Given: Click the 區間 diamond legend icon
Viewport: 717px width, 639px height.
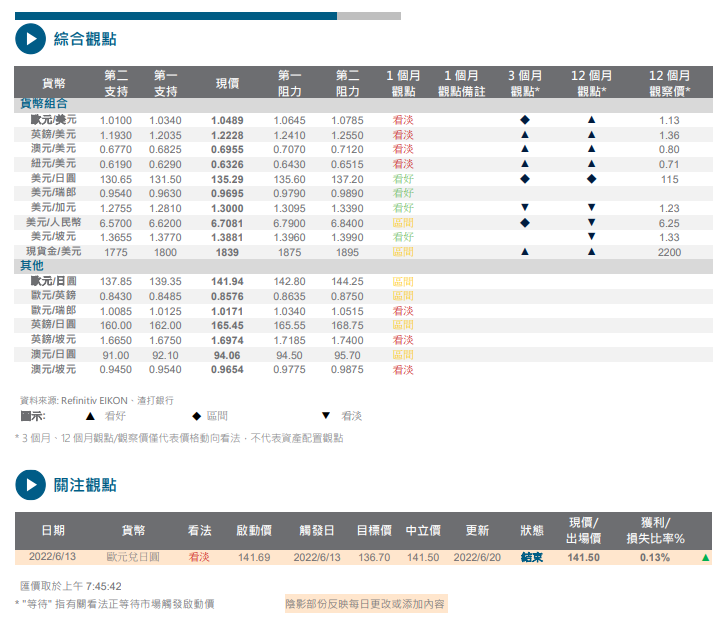Looking at the screenshot, I should tap(196, 416).
